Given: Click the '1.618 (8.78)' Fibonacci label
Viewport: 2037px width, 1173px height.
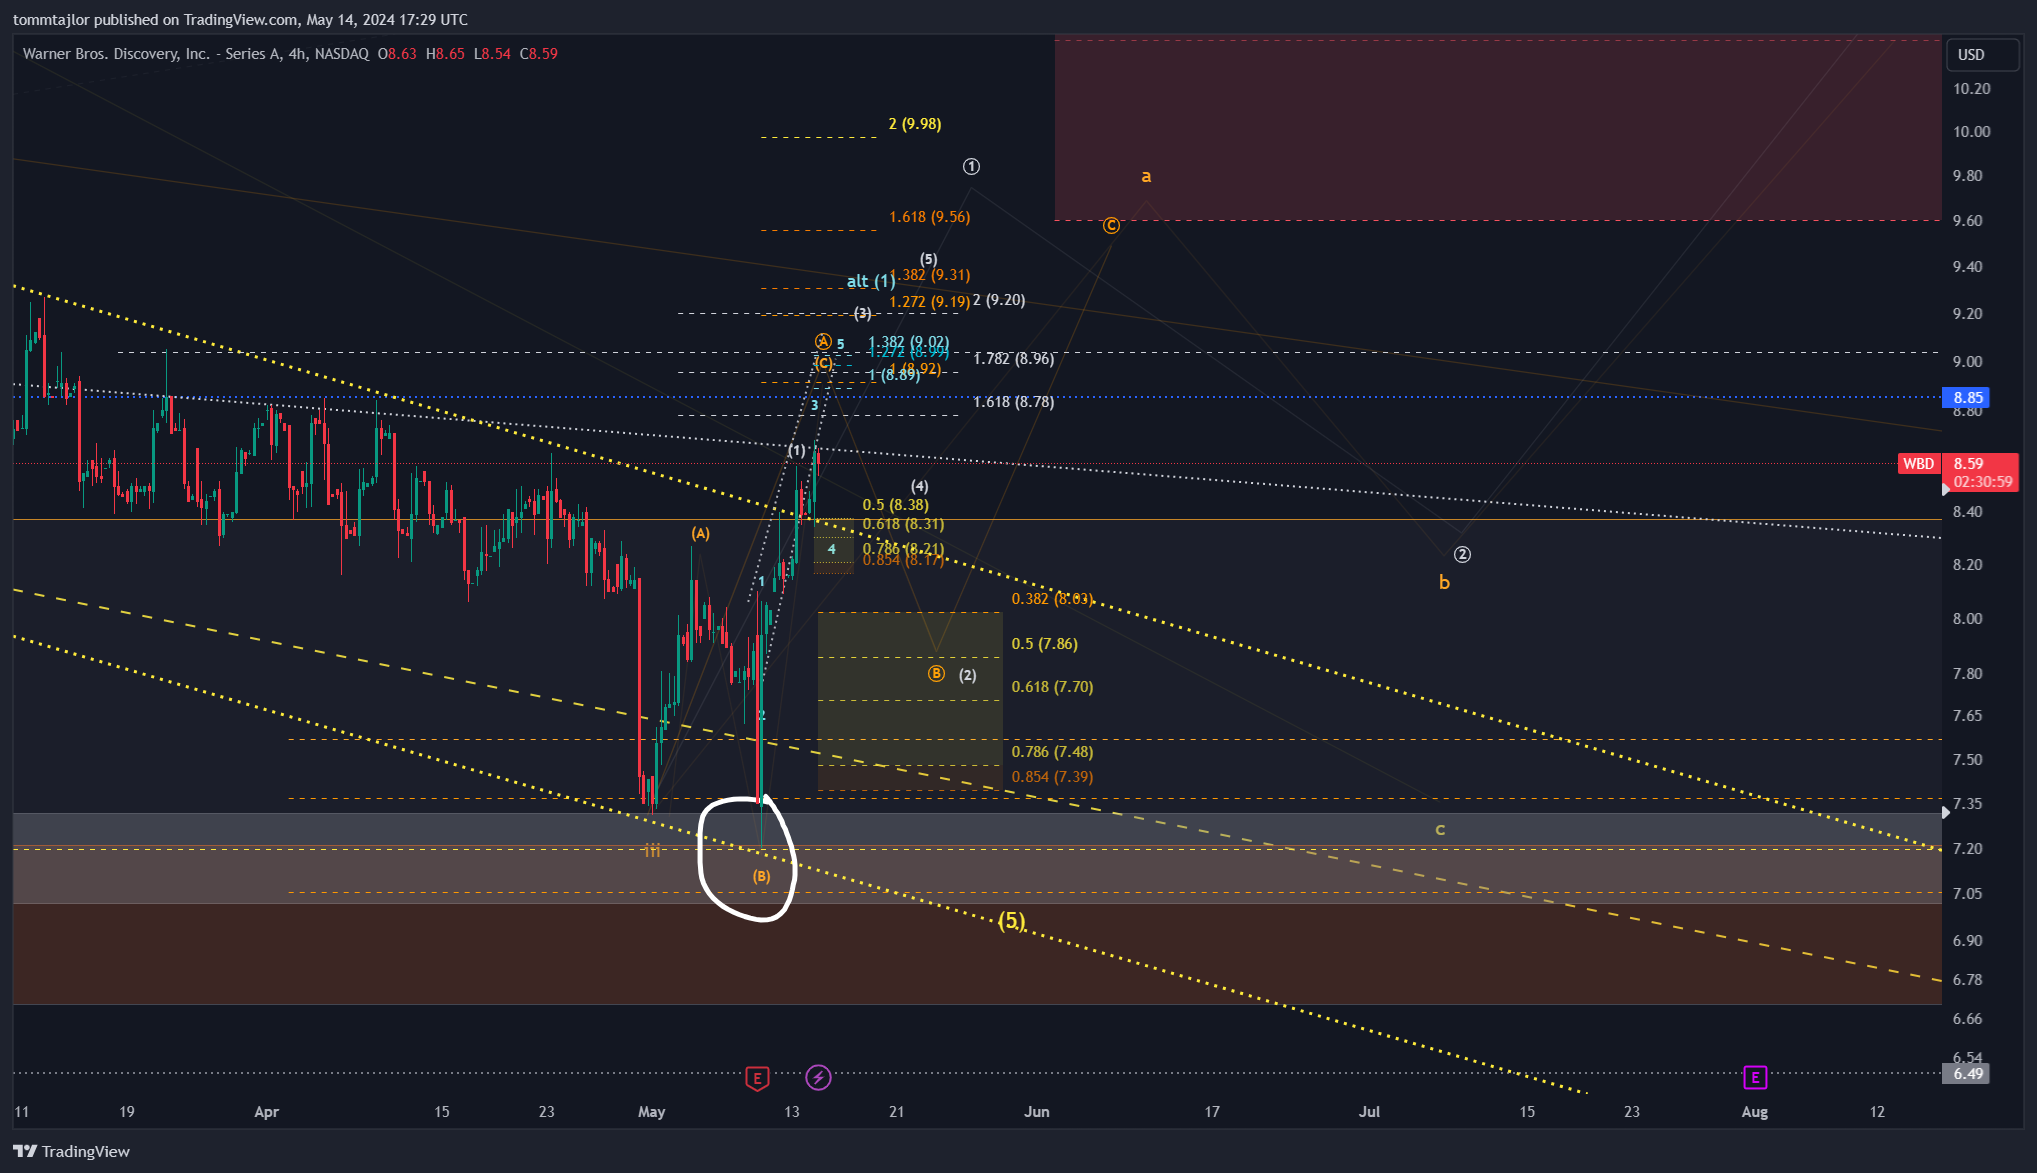Looking at the screenshot, I should (1014, 402).
